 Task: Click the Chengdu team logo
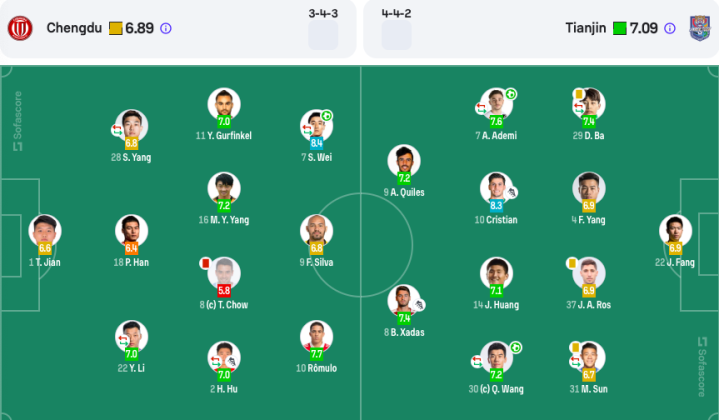pyautogui.click(x=20, y=28)
